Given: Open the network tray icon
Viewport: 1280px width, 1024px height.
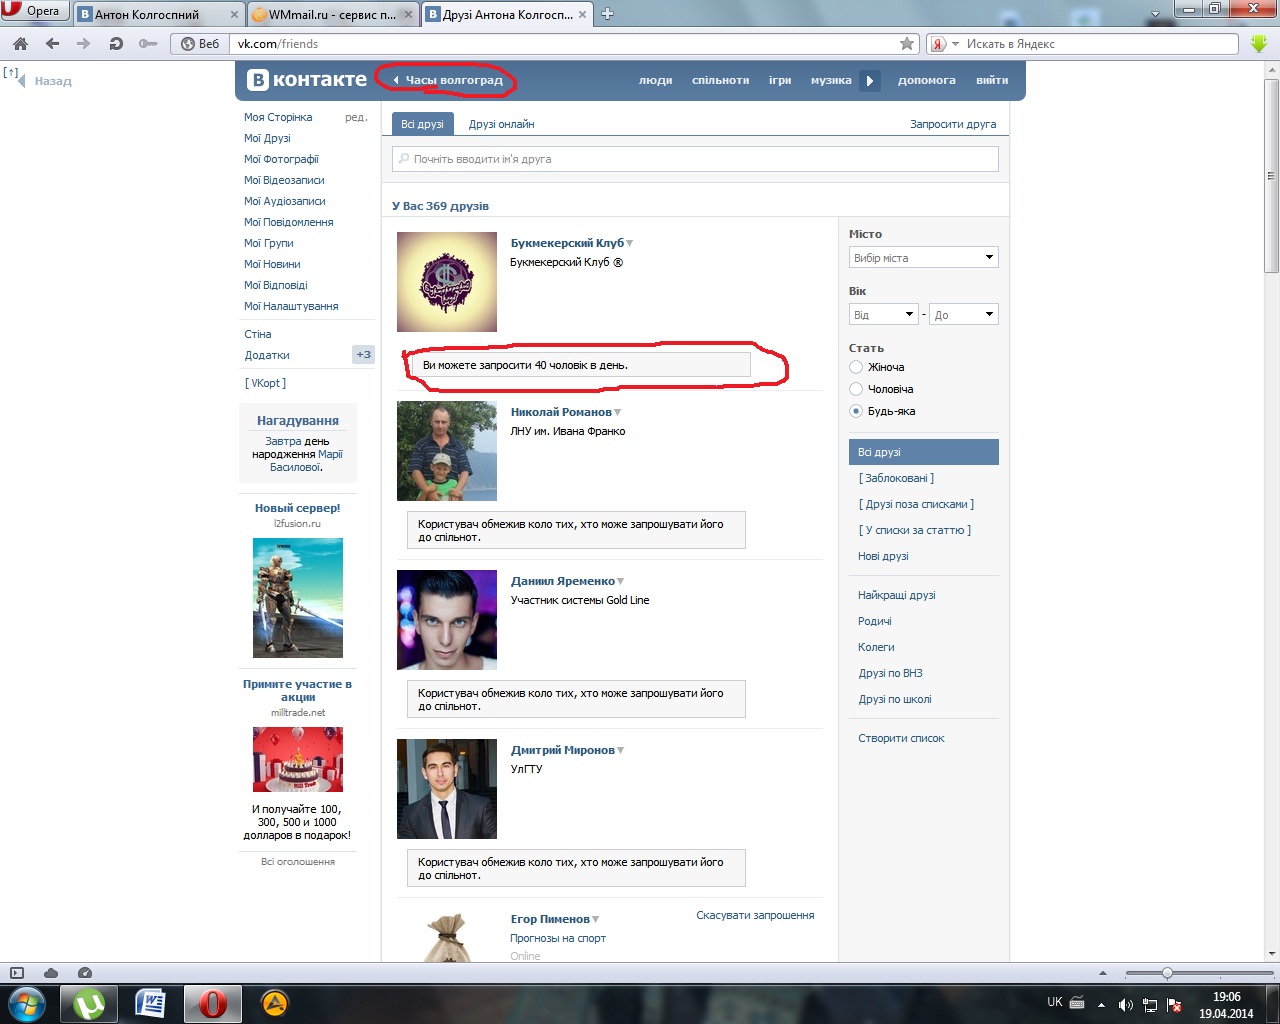Looking at the screenshot, I should click(1150, 1005).
